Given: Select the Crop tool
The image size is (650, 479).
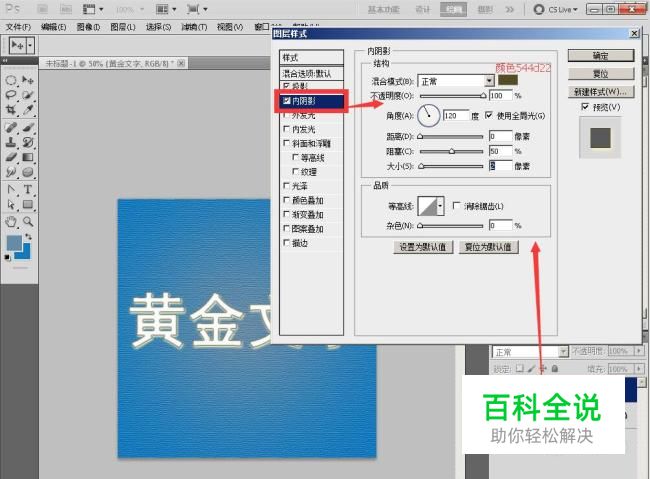Looking at the screenshot, I should (11, 110).
